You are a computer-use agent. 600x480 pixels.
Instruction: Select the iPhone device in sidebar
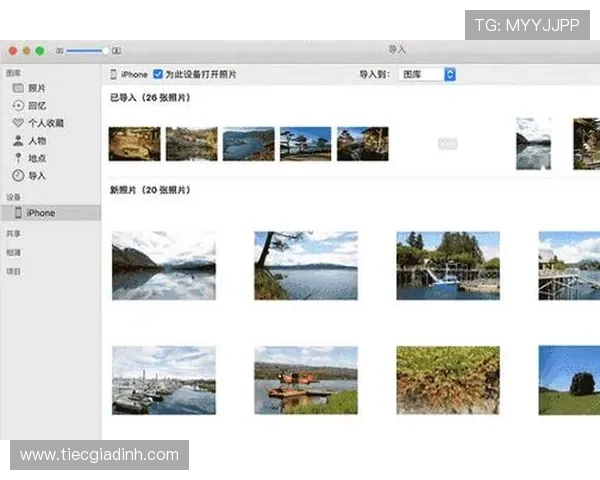click(x=40, y=213)
